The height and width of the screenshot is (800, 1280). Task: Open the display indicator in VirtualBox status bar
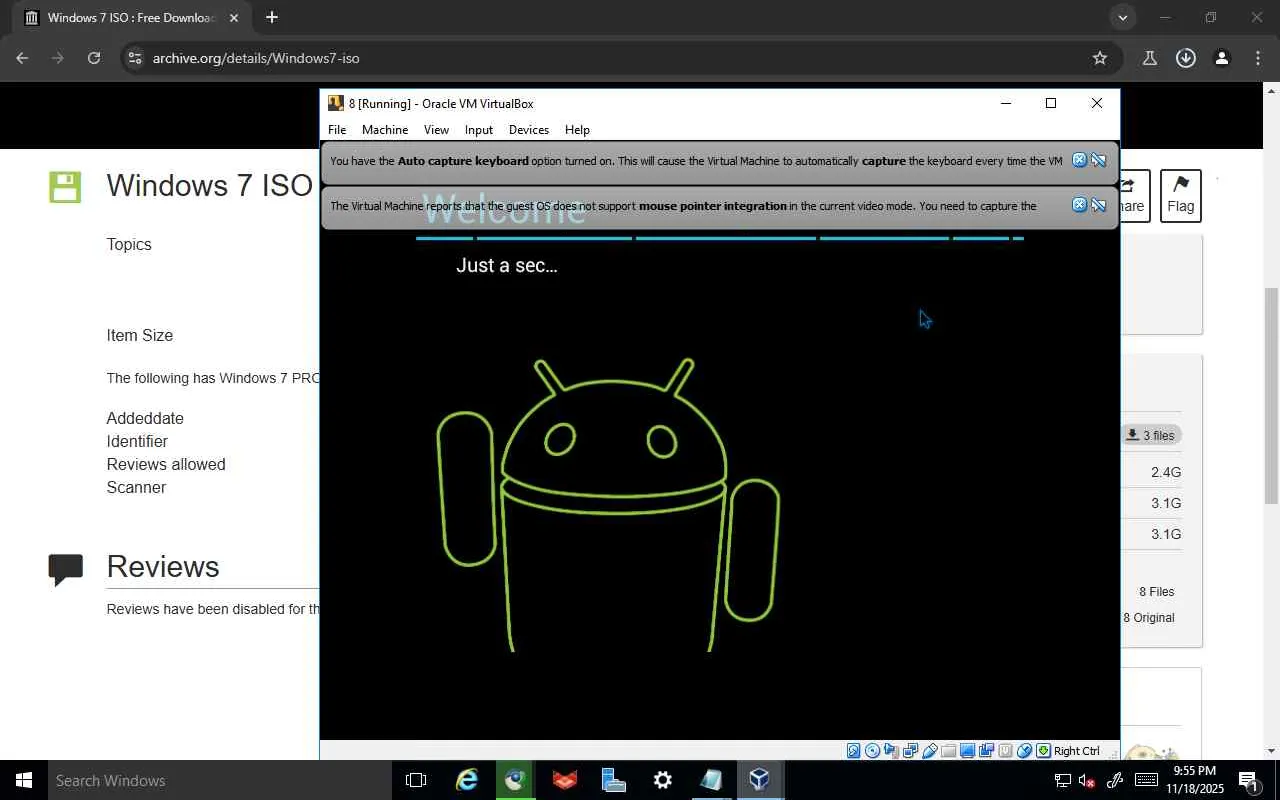(967, 751)
